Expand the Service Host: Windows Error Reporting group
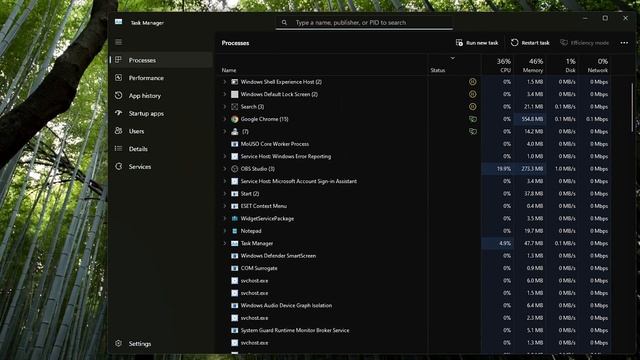 click(x=224, y=156)
